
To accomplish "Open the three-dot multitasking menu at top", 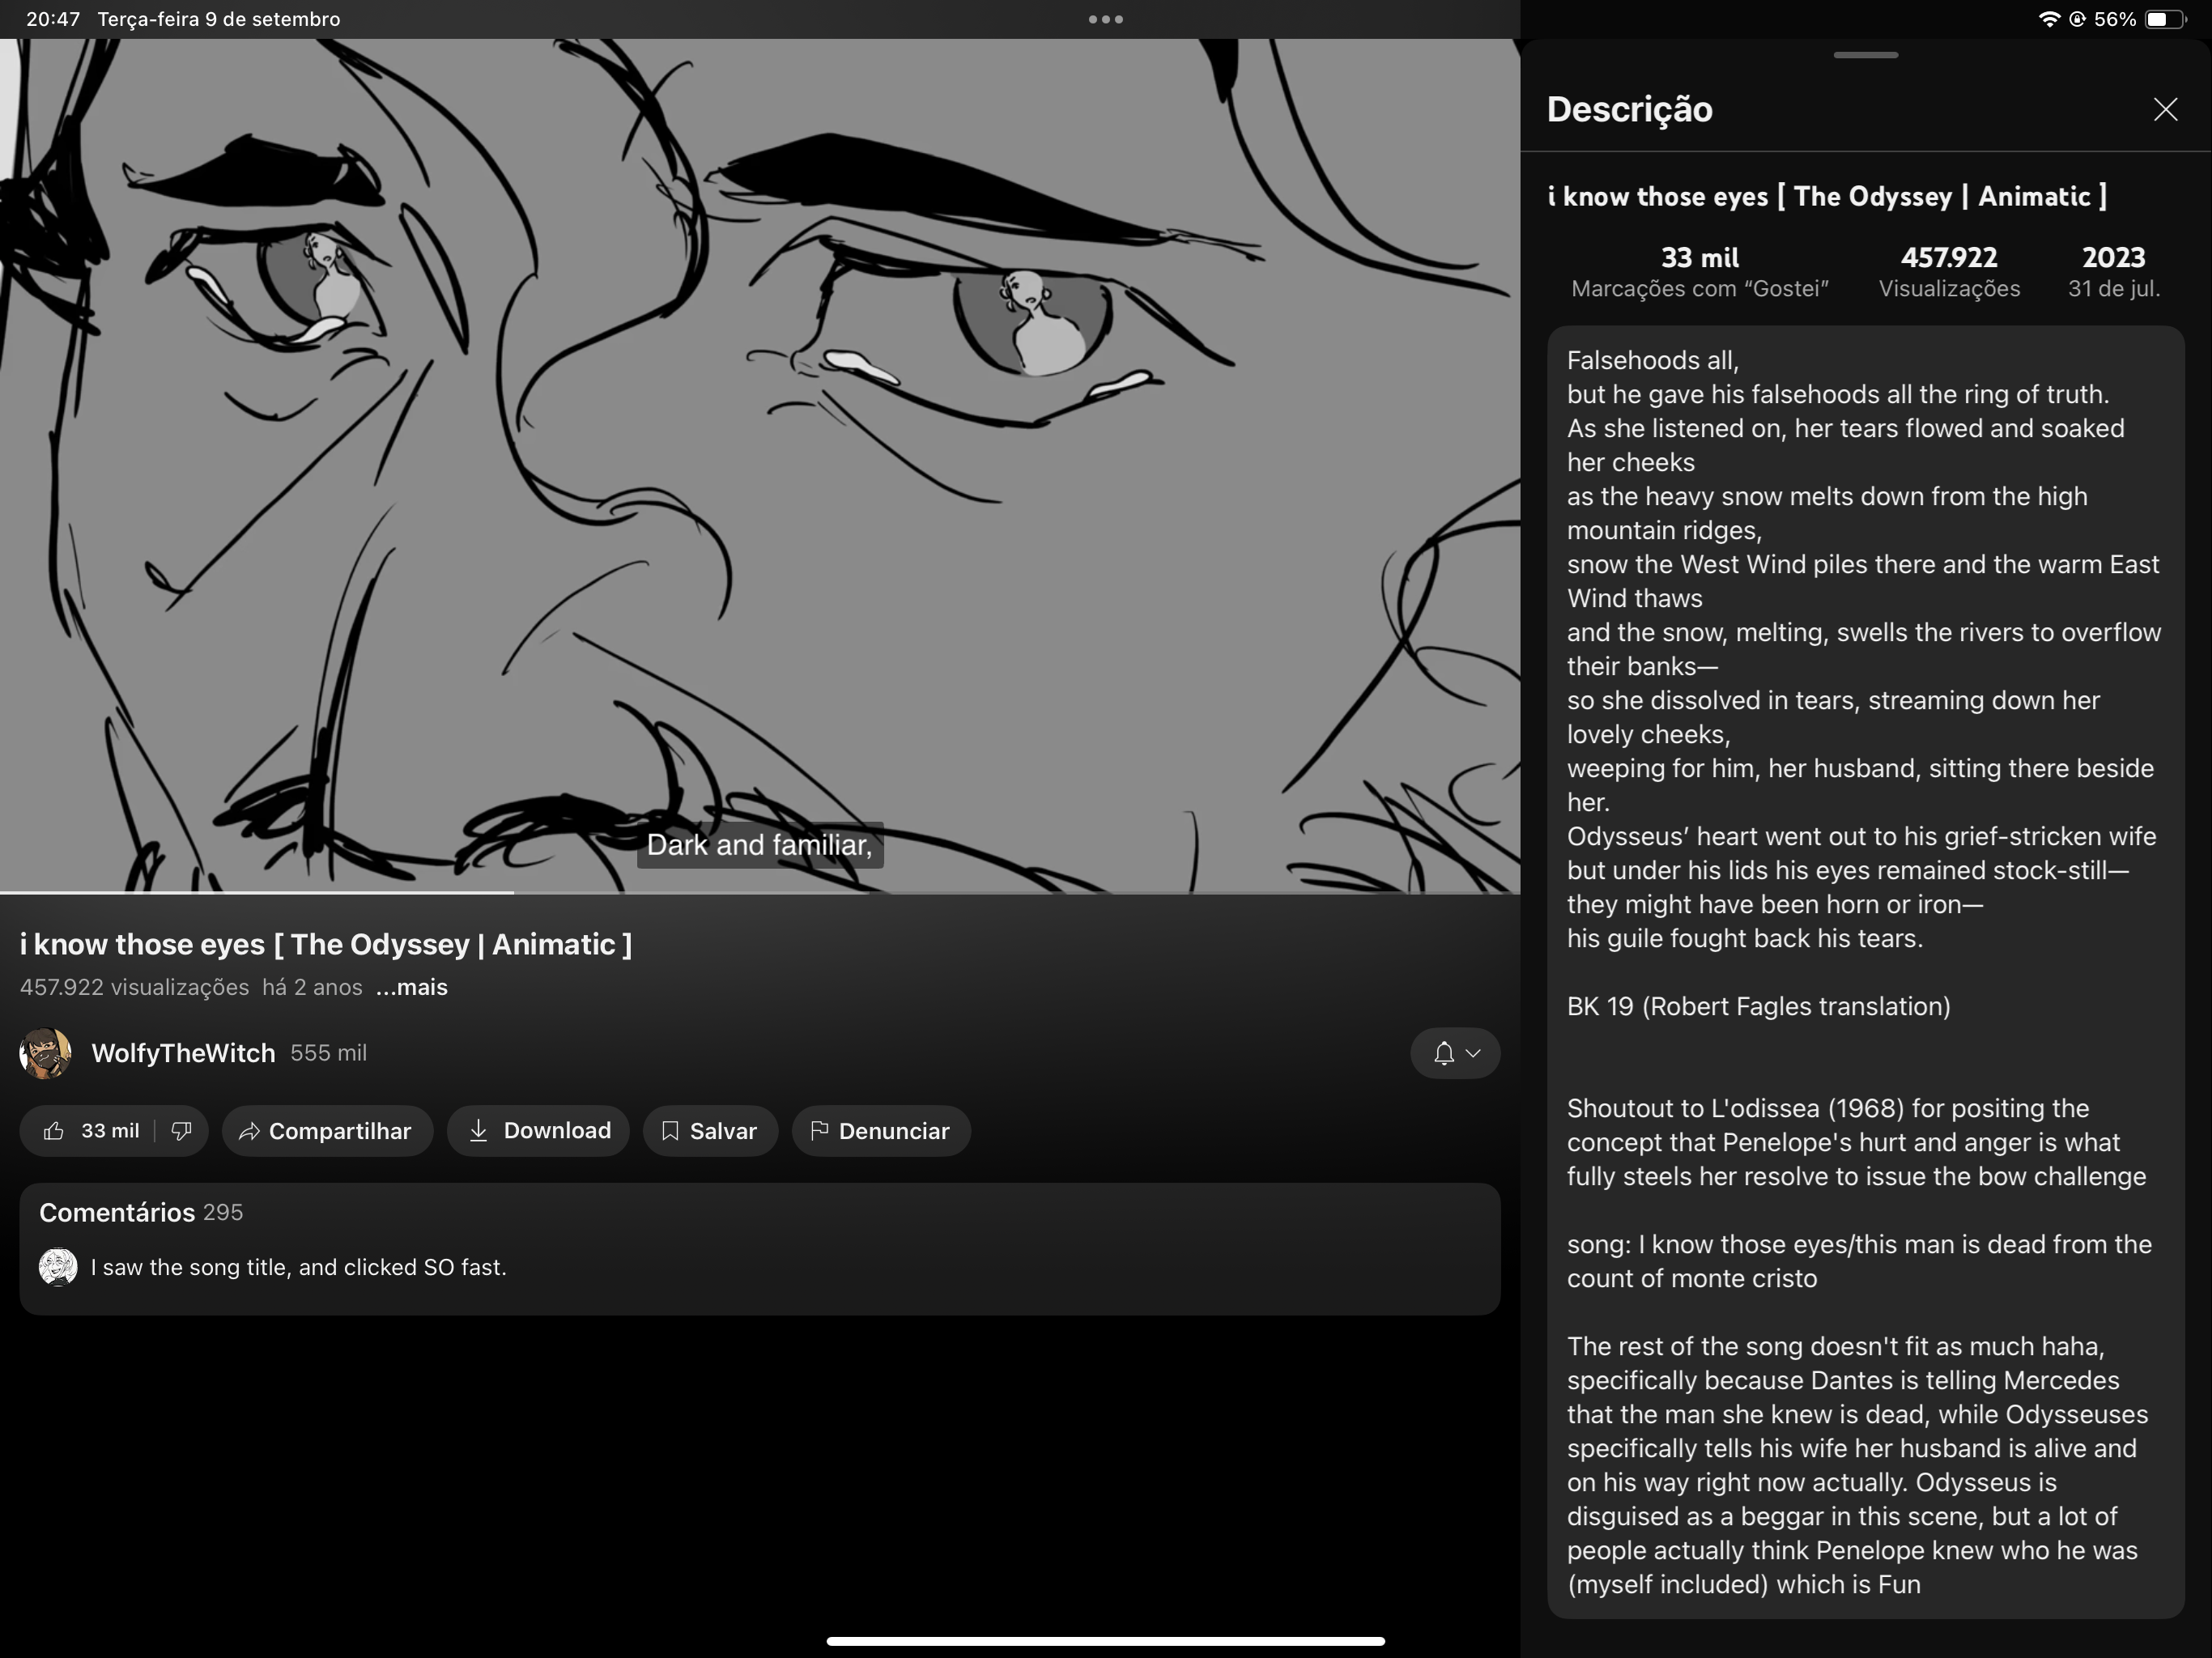I will pyautogui.click(x=1105, y=19).
